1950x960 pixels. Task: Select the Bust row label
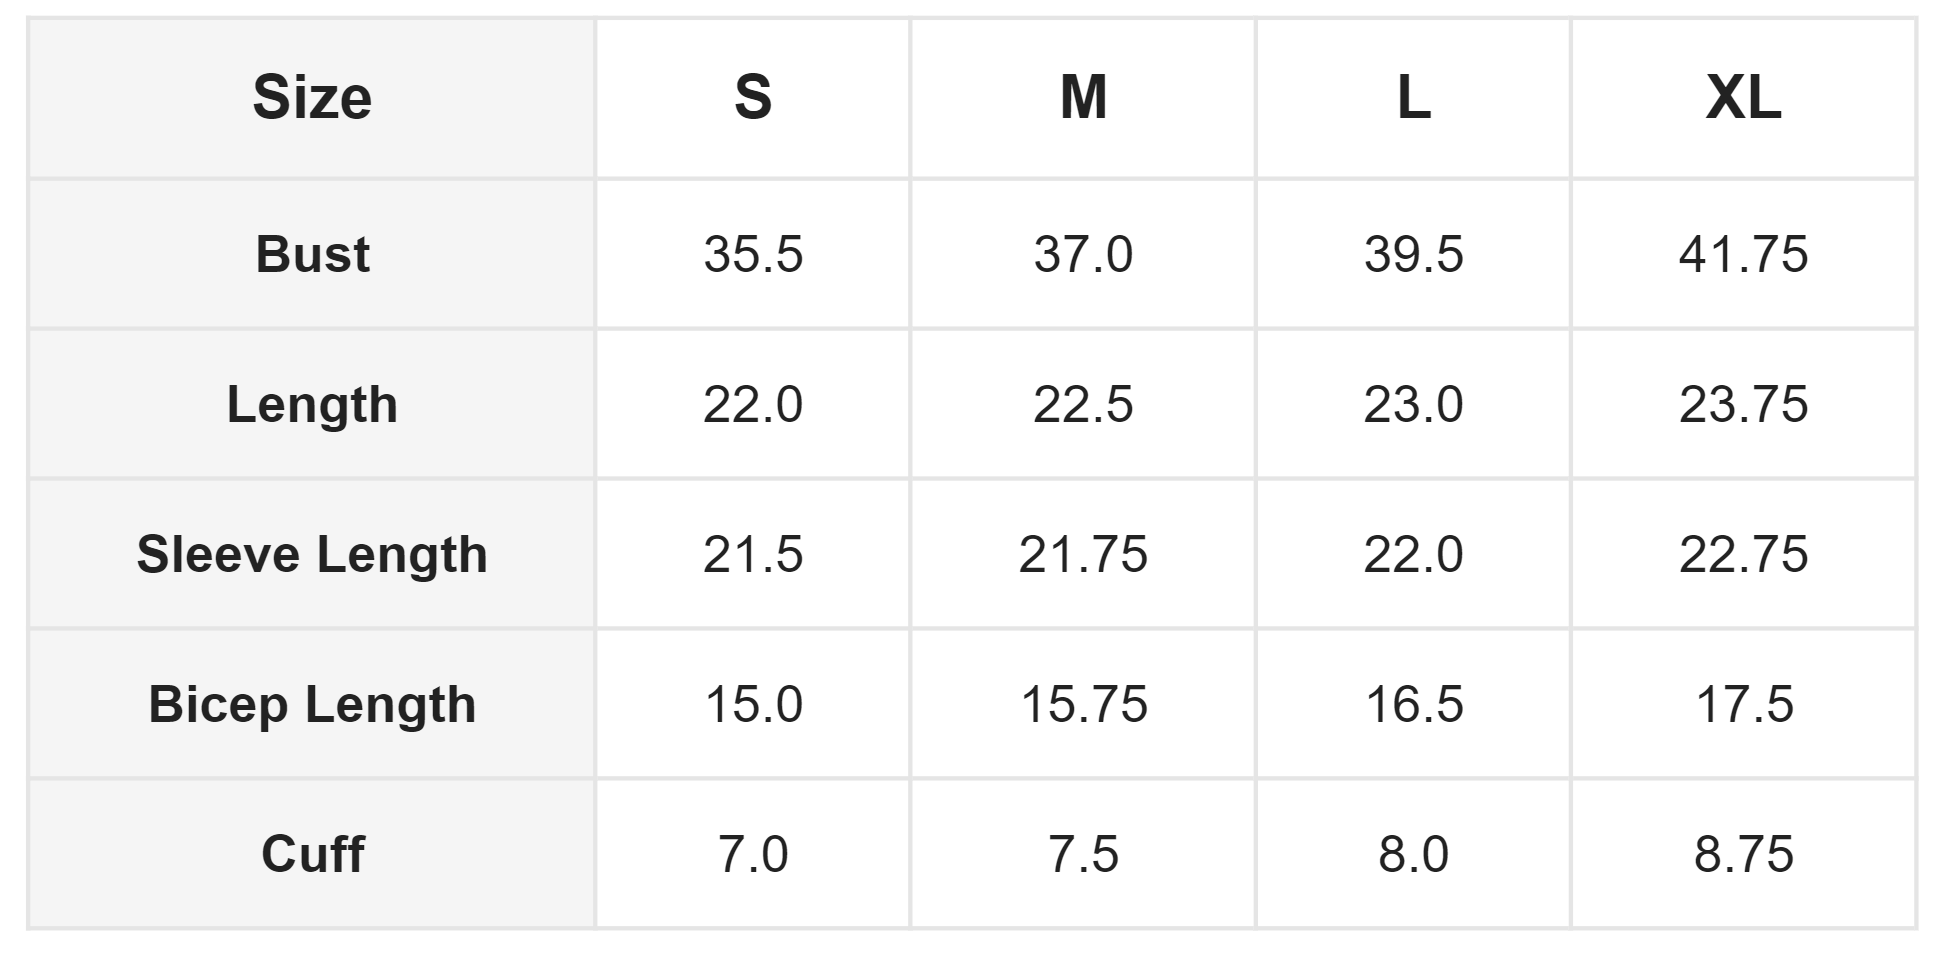(x=312, y=254)
